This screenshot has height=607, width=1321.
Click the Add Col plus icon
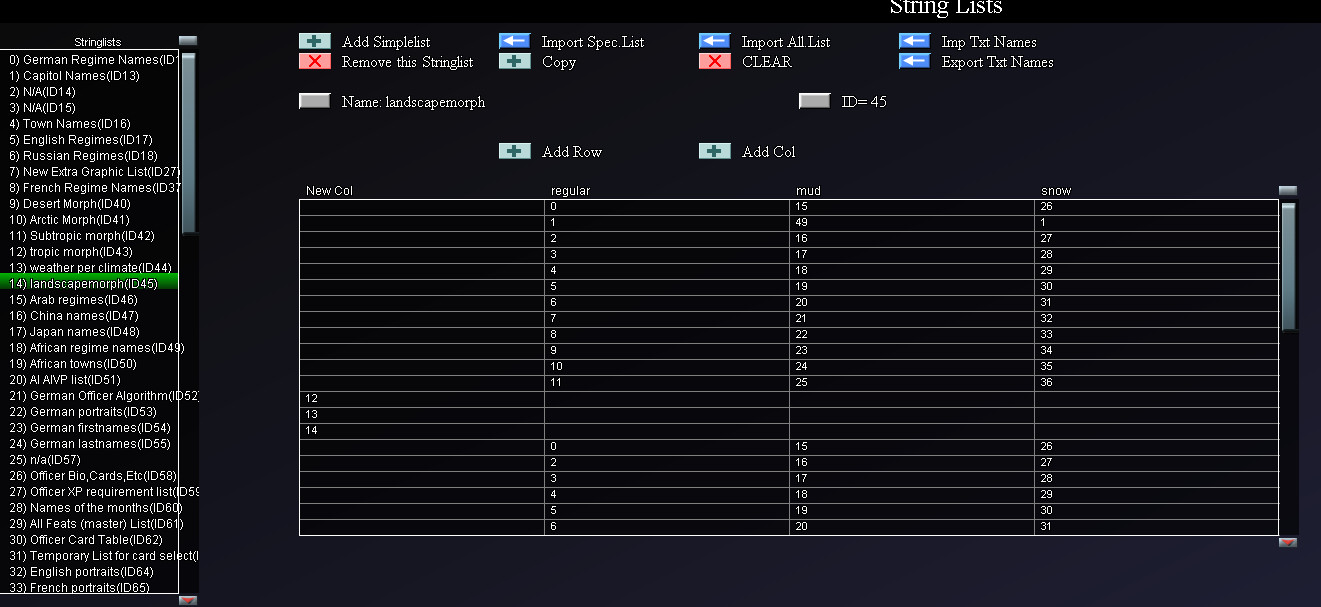(714, 152)
